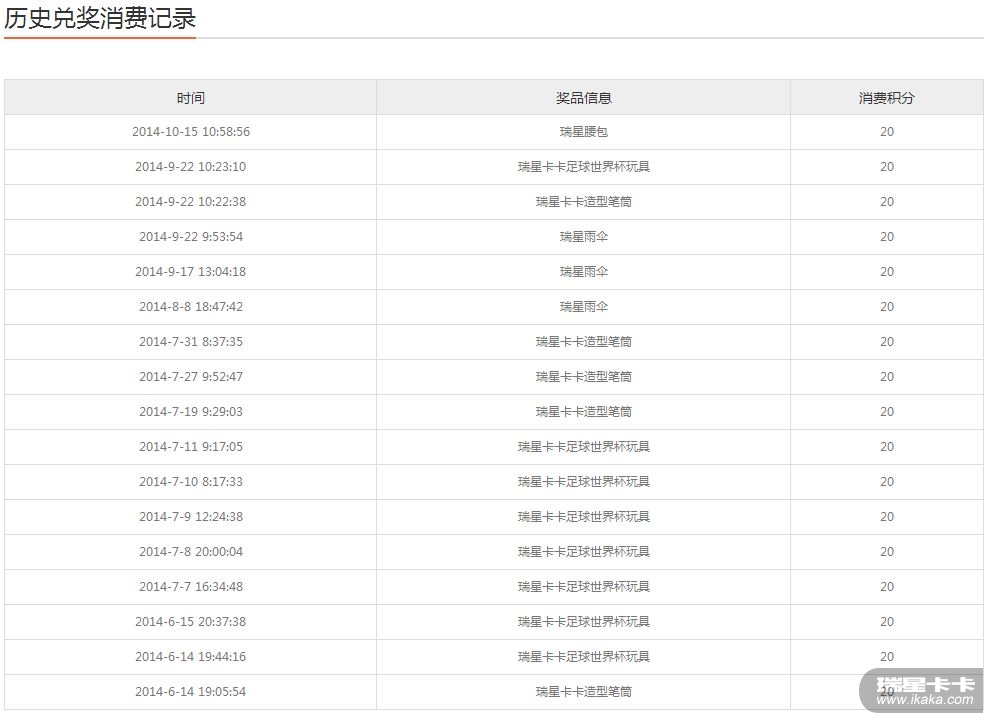Screen dimensions: 993x721
Task: Click the 时间 column header
Action: [x=191, y=98]
